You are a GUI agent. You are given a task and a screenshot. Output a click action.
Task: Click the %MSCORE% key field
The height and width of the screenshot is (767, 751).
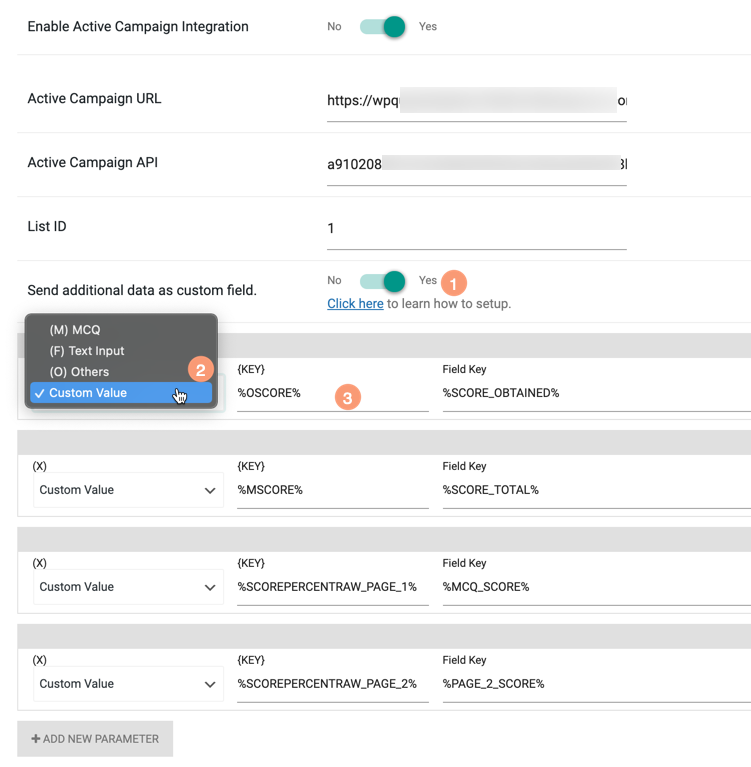click(333, 490)
